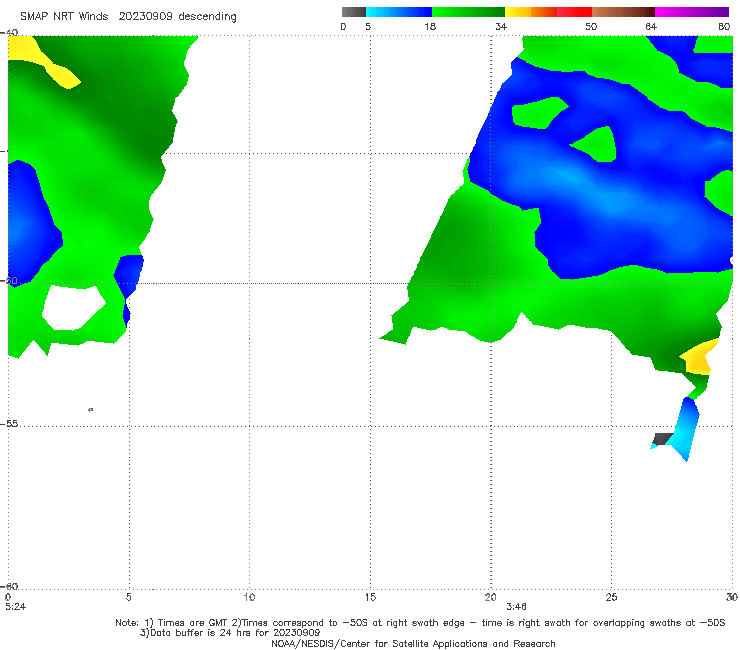The width and height of the screenshot is (740, 650).
Task: Click the longitude axis label "25"
Action: click(x=611, y=597)
